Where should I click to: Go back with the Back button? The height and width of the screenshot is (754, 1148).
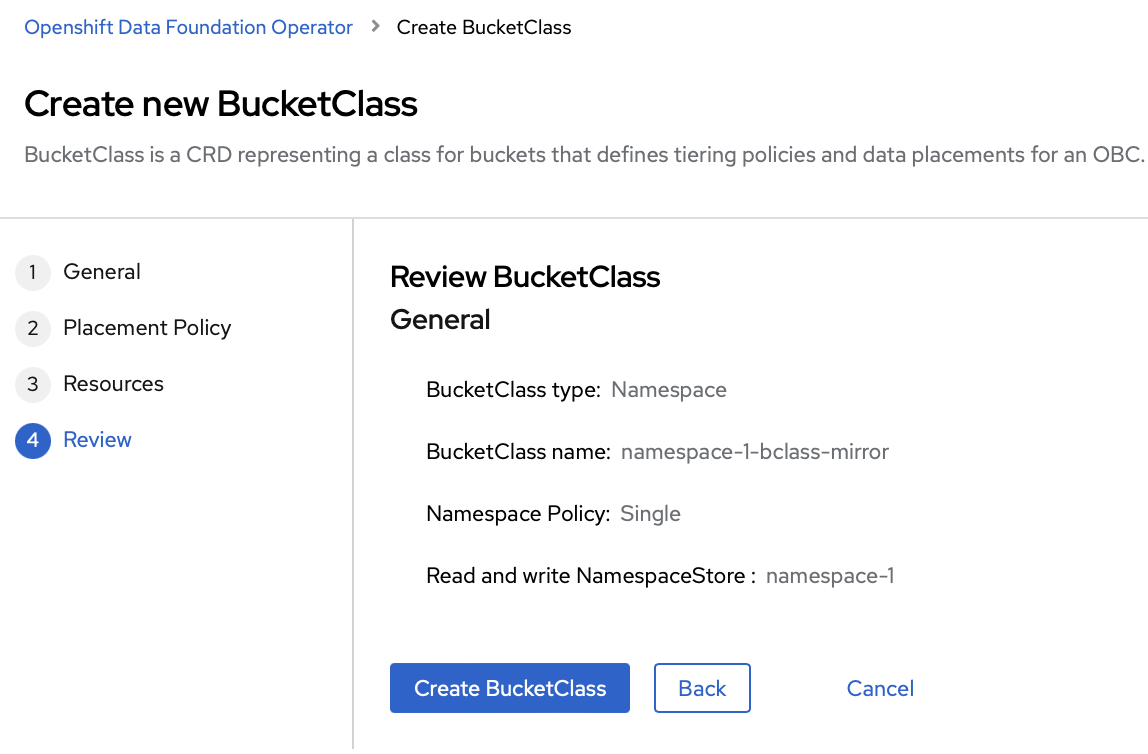tap(702, 688)
